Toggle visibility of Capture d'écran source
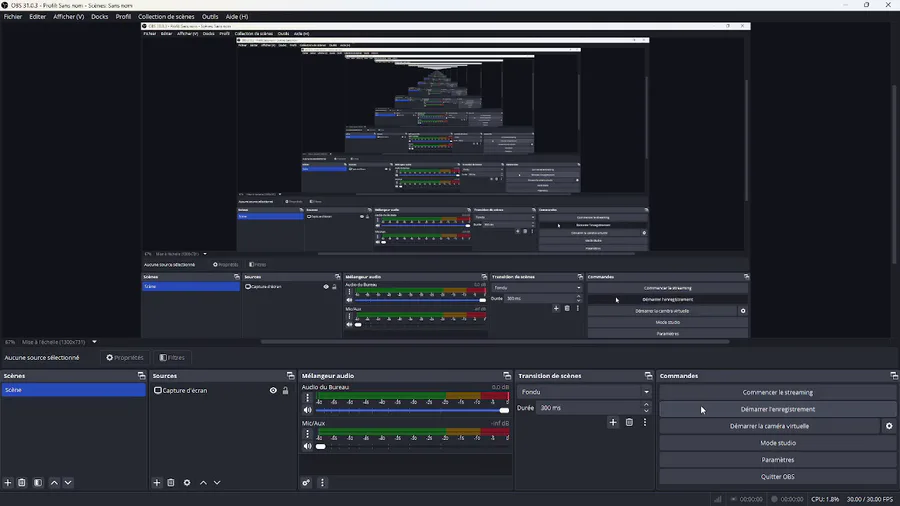900x506 pixels. point(273,390)
